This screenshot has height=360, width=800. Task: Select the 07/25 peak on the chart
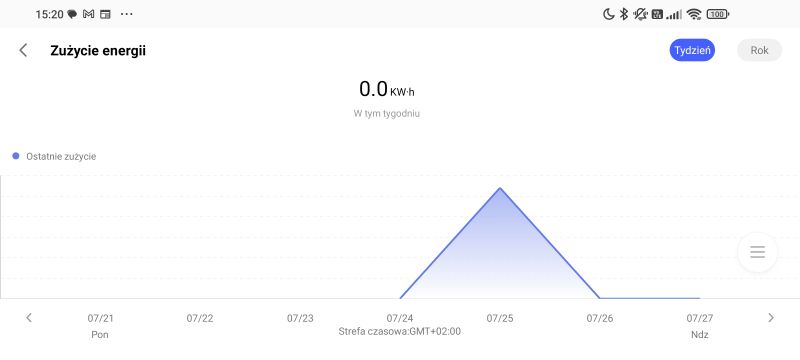pos(500,188)
